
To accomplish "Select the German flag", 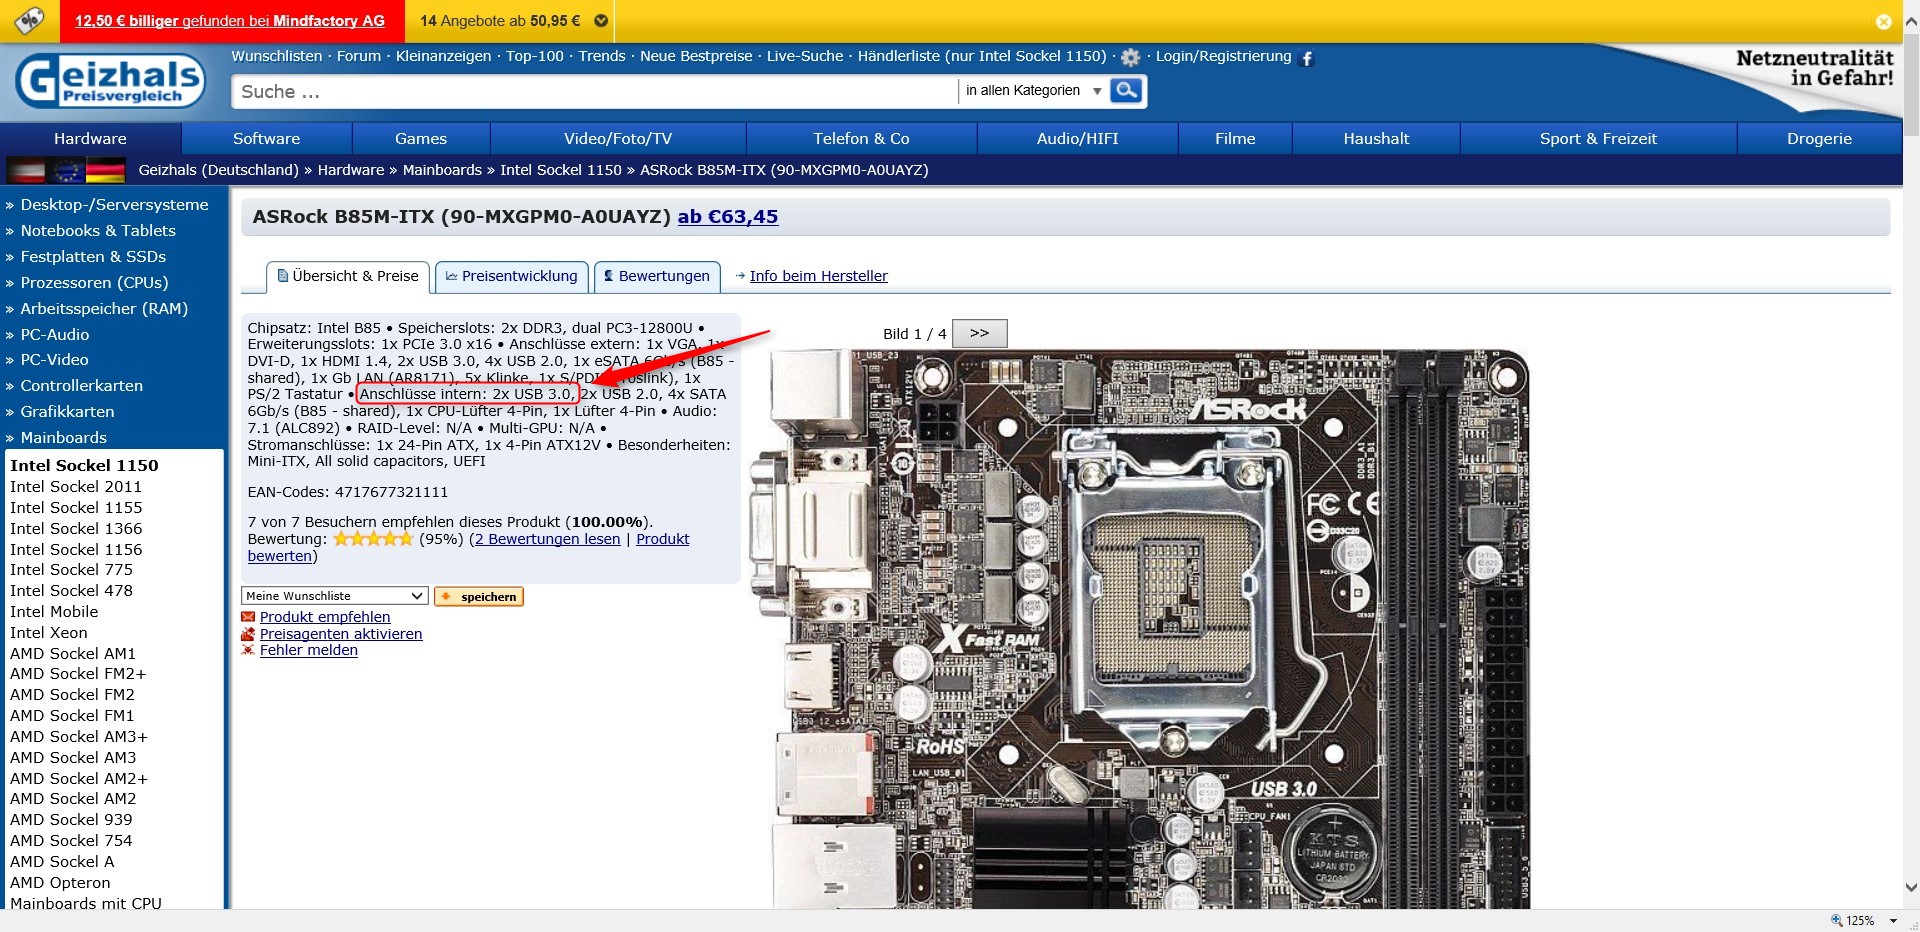I will click(x=106, y=170).
